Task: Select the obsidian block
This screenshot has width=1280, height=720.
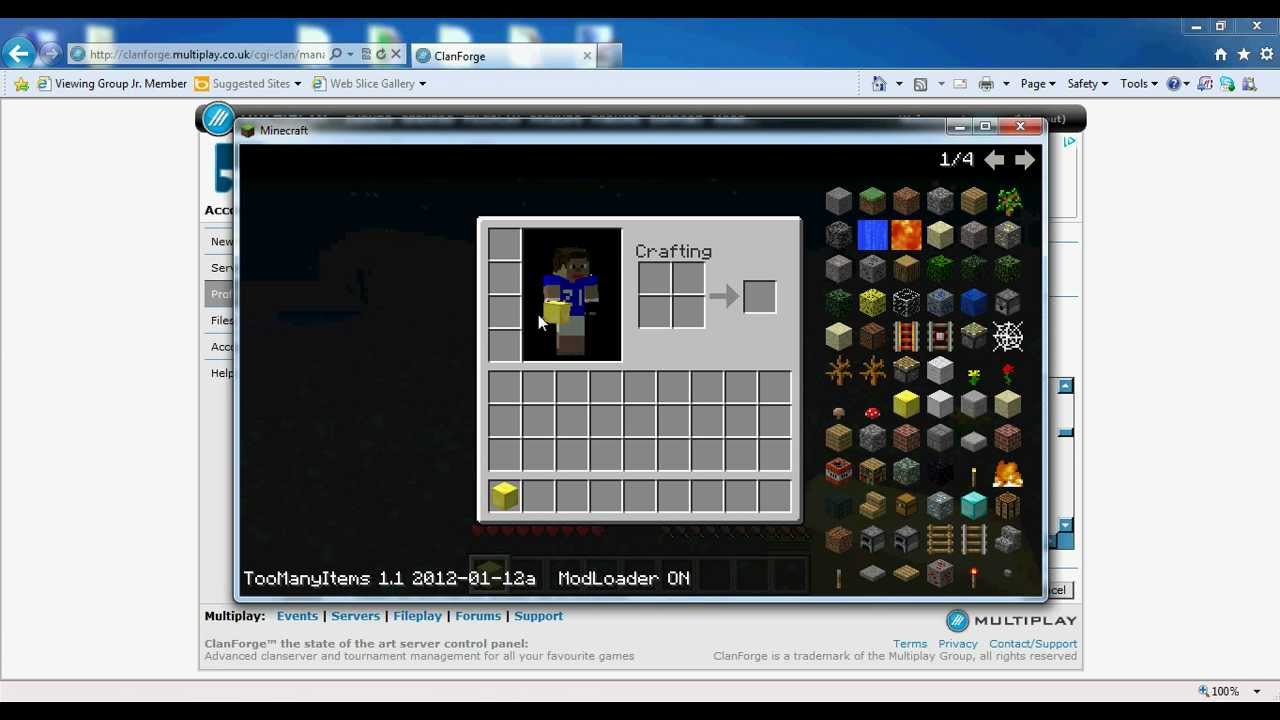Action: point(940,471)
